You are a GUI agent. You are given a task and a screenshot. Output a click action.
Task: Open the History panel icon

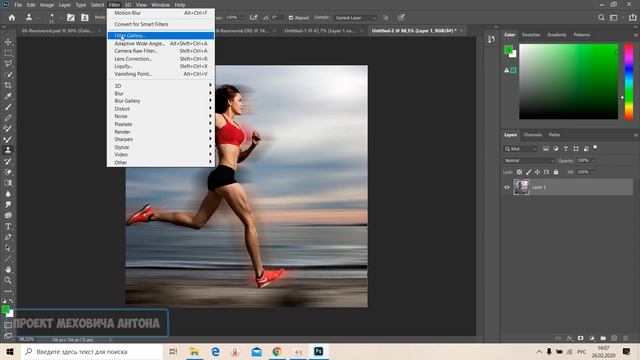click(491, 39)
